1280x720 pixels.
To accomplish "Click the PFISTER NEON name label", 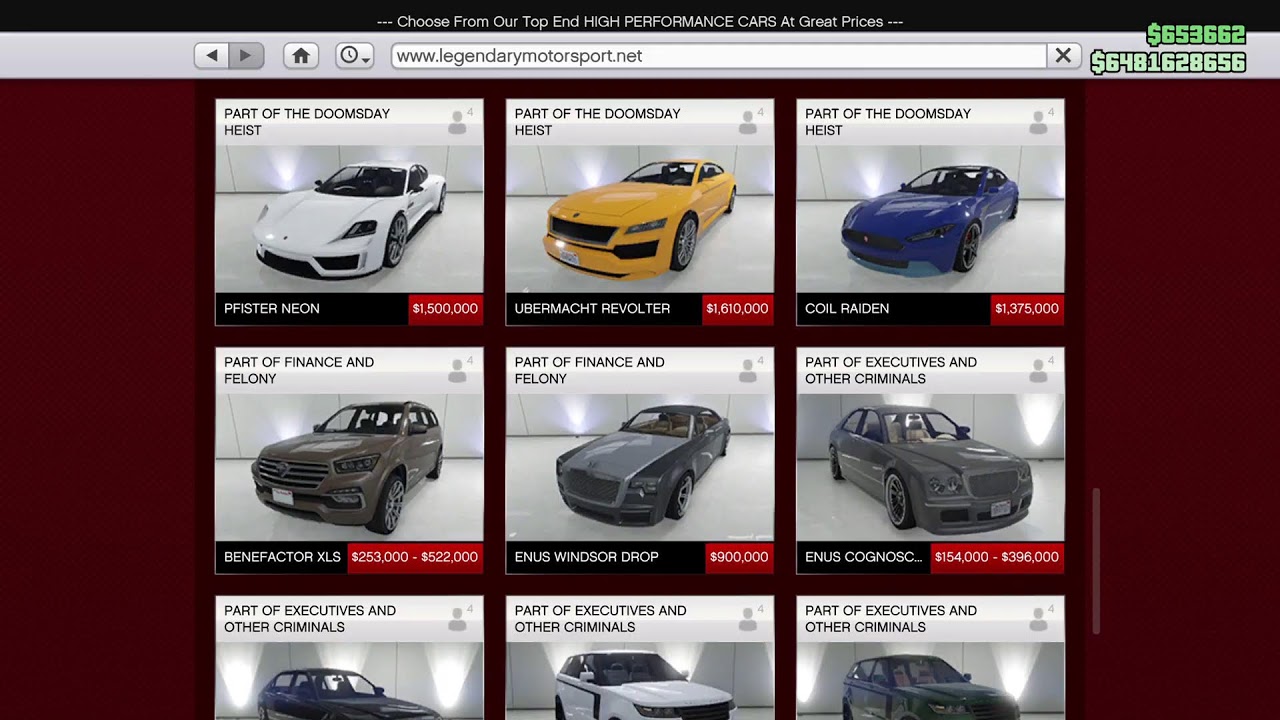I will coord(272,309).
